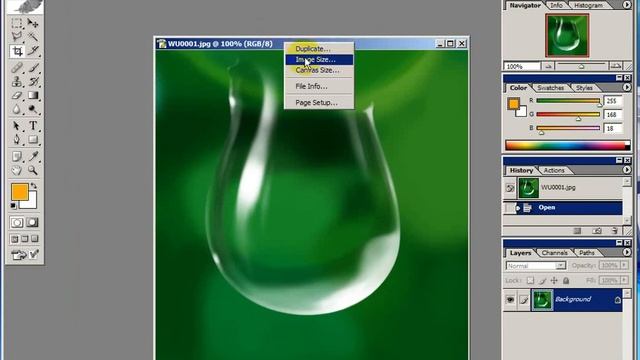The image size is (640, 360).
Task: Delete current state in History panel
Action: (x=615, y=231)
